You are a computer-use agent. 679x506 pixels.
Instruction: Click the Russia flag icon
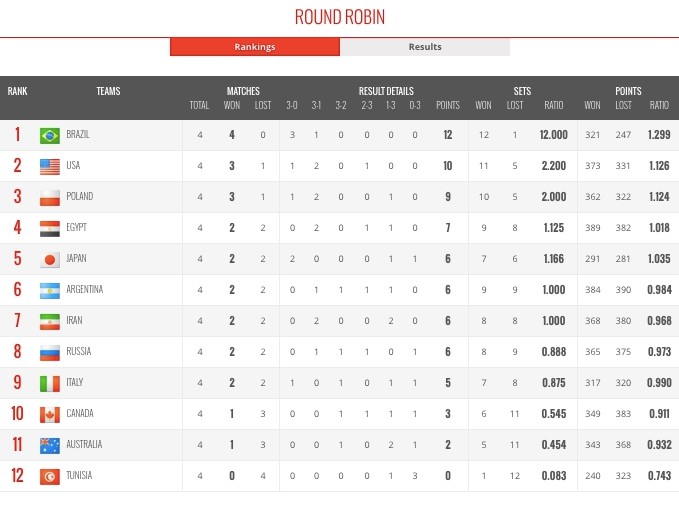click(x=50, y=352)
